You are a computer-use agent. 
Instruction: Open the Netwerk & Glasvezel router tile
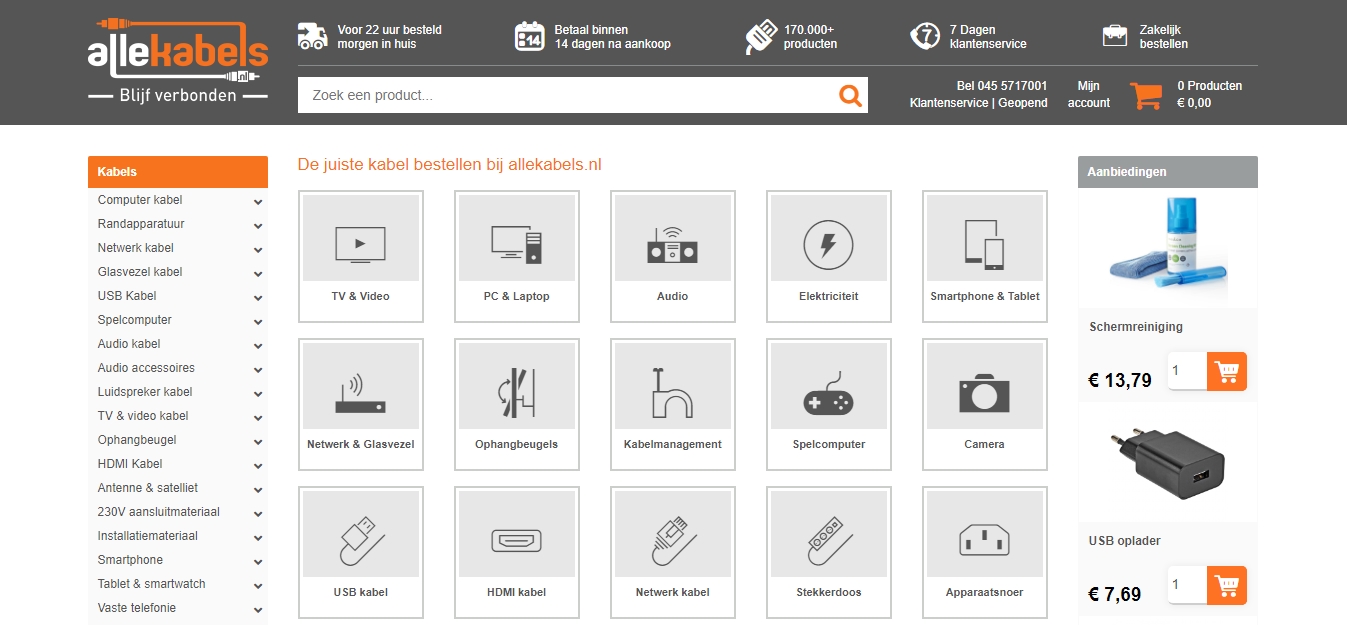(361, 404)
